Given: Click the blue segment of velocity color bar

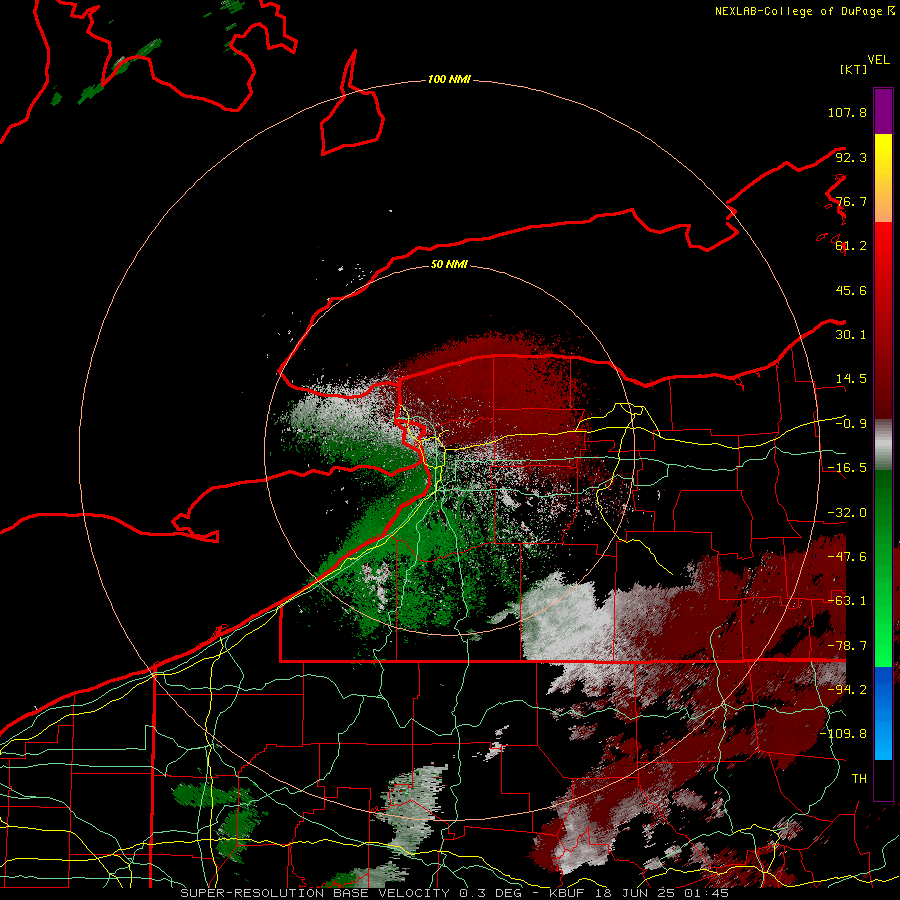Looking at the screenshot, I should tap(883, 713).
